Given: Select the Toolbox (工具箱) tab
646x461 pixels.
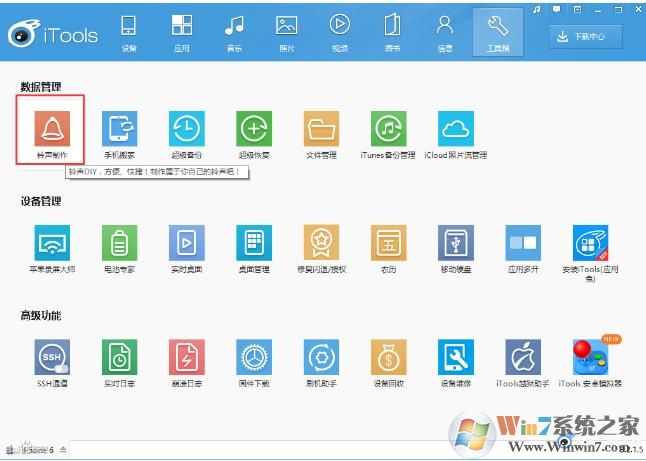Looking at the screenshot, I should click(x=498, y=32).
